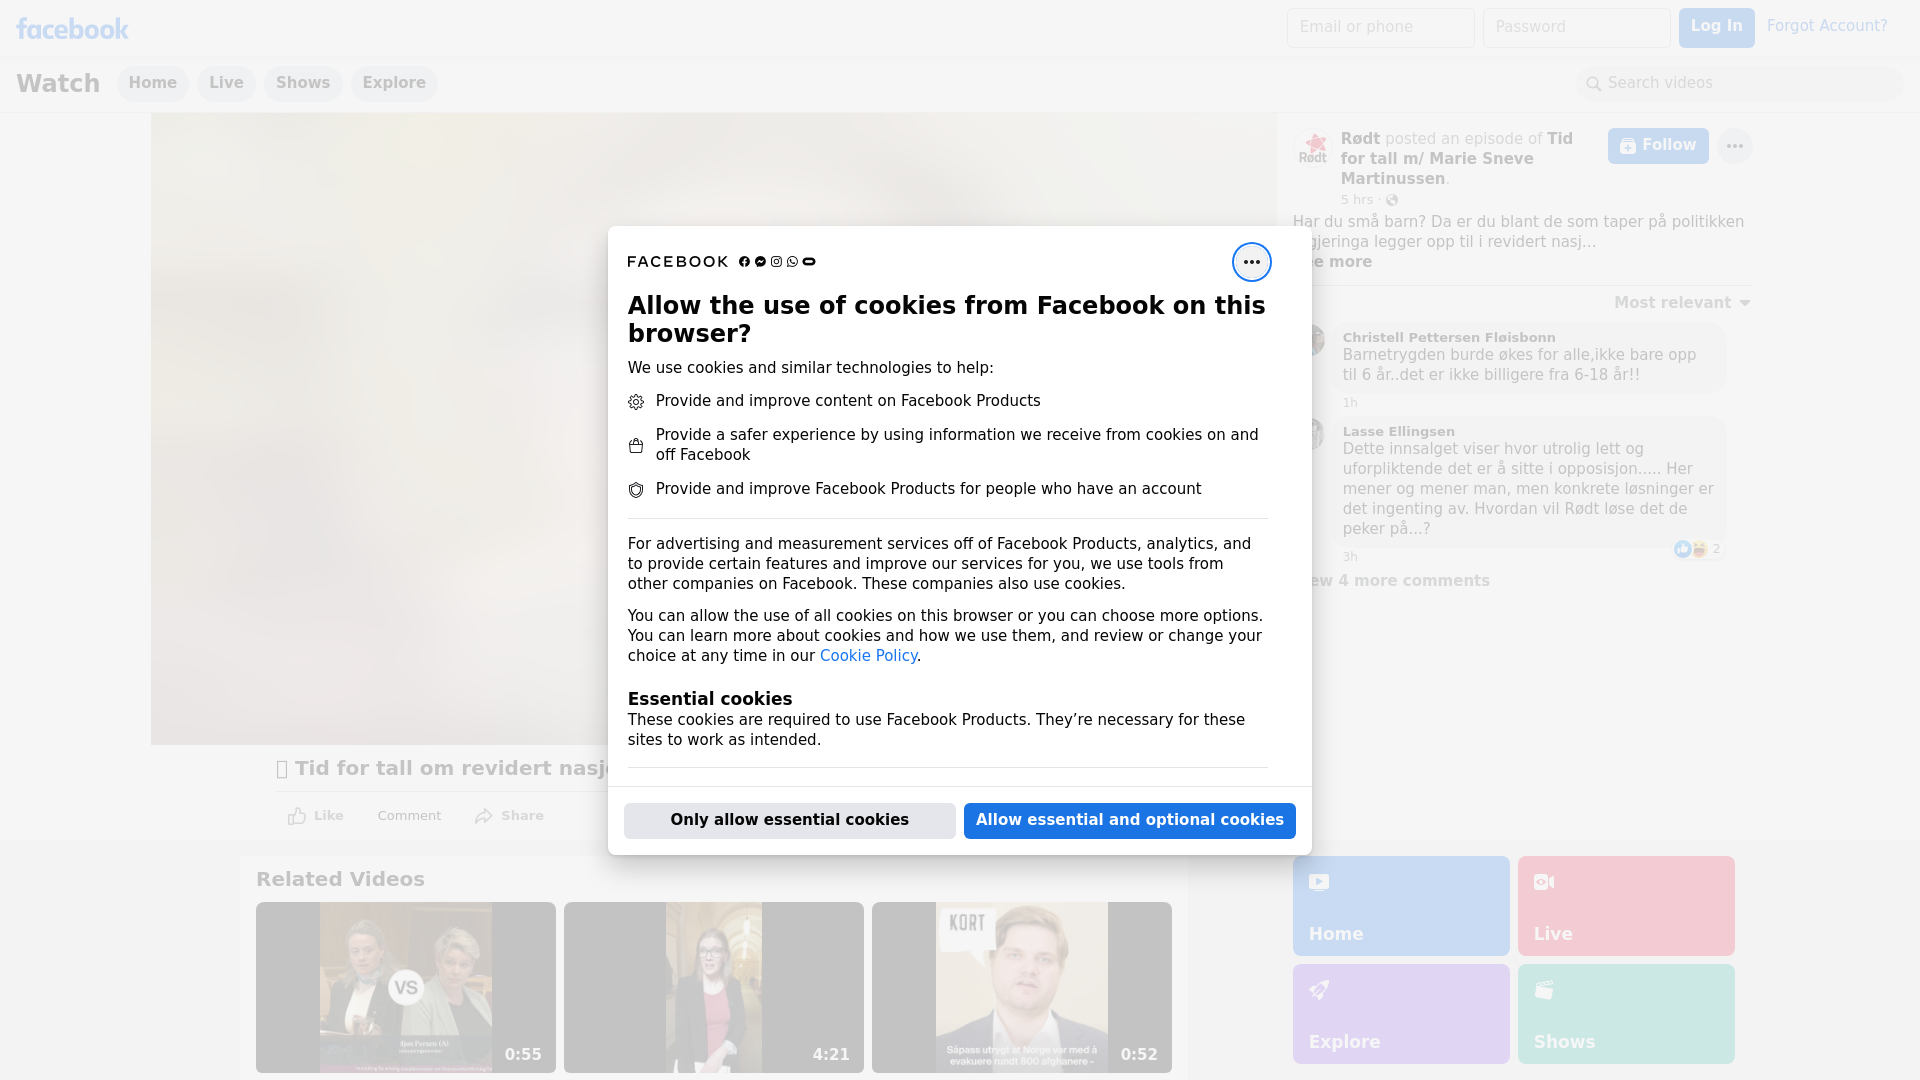Click the Follow button for Rødt
This screenshot has width=1920, height=1080.
click(x=1657, y=146)
